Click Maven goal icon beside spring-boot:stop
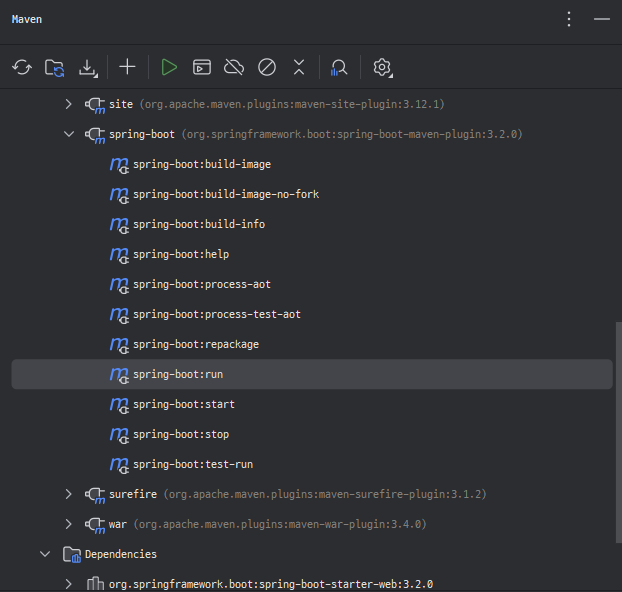This screenshot has height=592, width=622. tap(119, 436)
